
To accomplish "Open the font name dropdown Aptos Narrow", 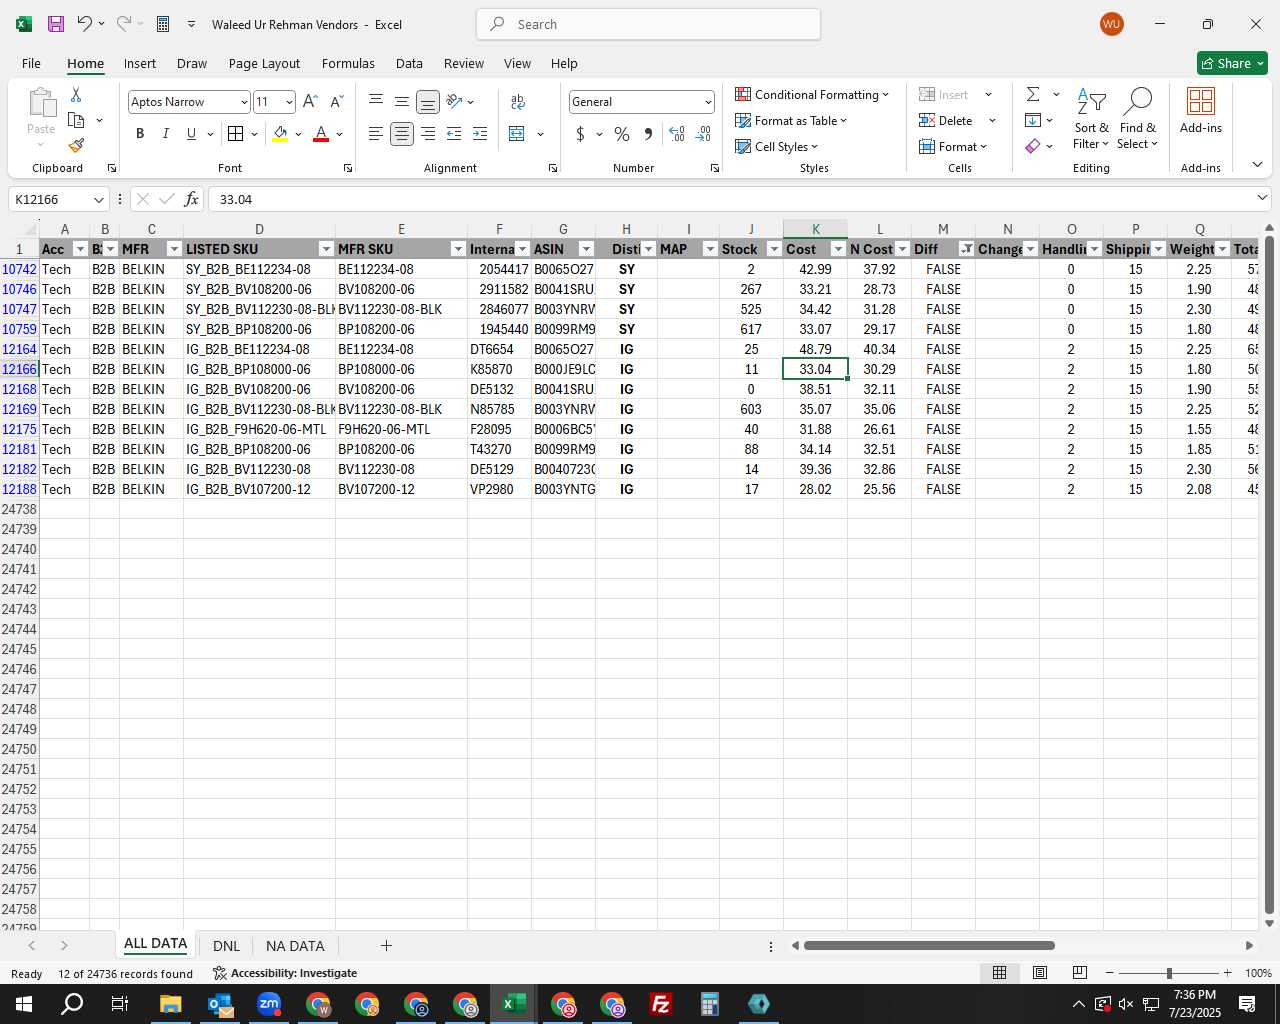I will [243, 102].
